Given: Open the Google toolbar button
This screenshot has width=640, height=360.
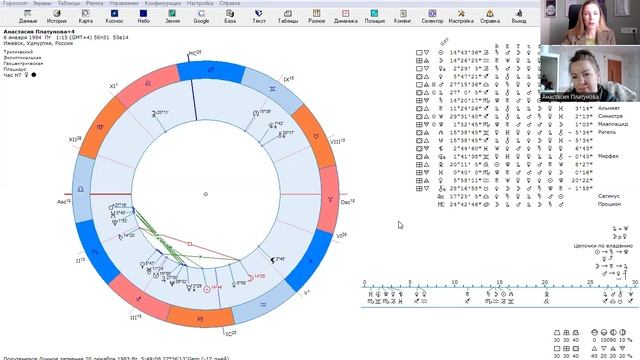Looking at the screenshot, I should [201, 17].
